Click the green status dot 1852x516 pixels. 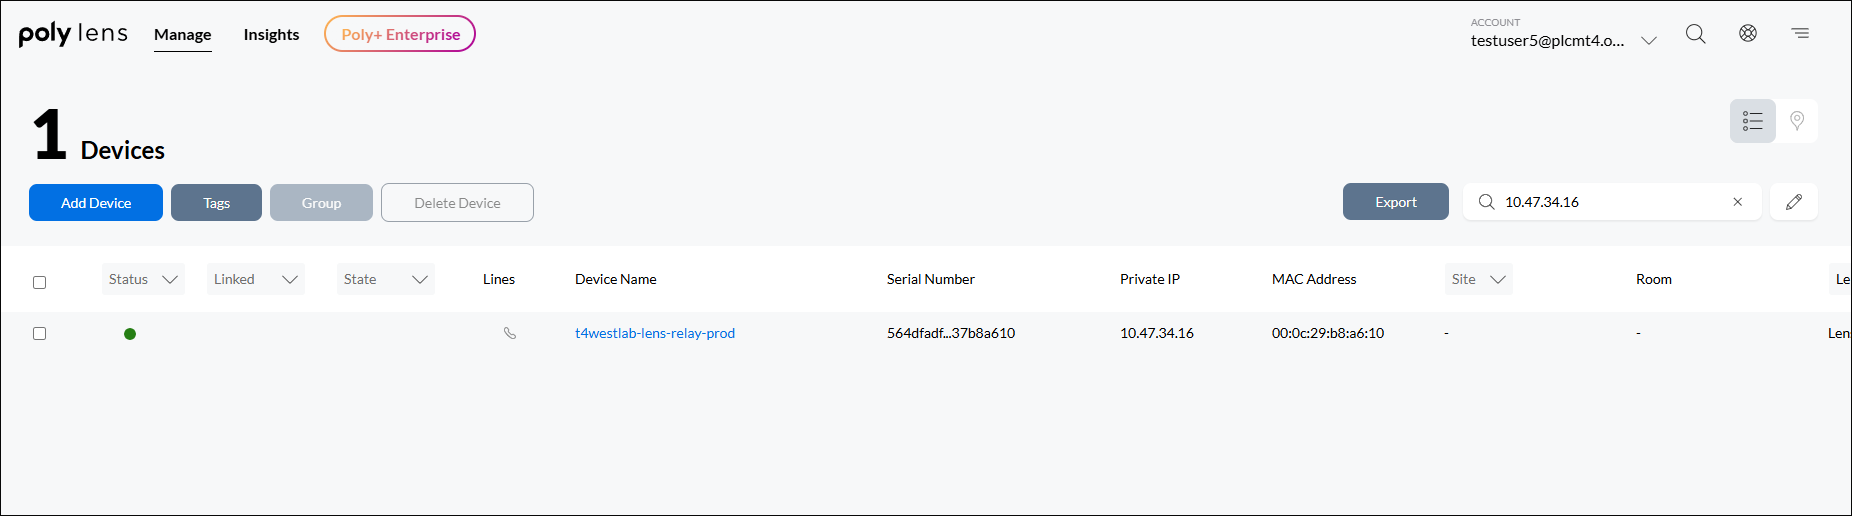[x=130, y=334]
